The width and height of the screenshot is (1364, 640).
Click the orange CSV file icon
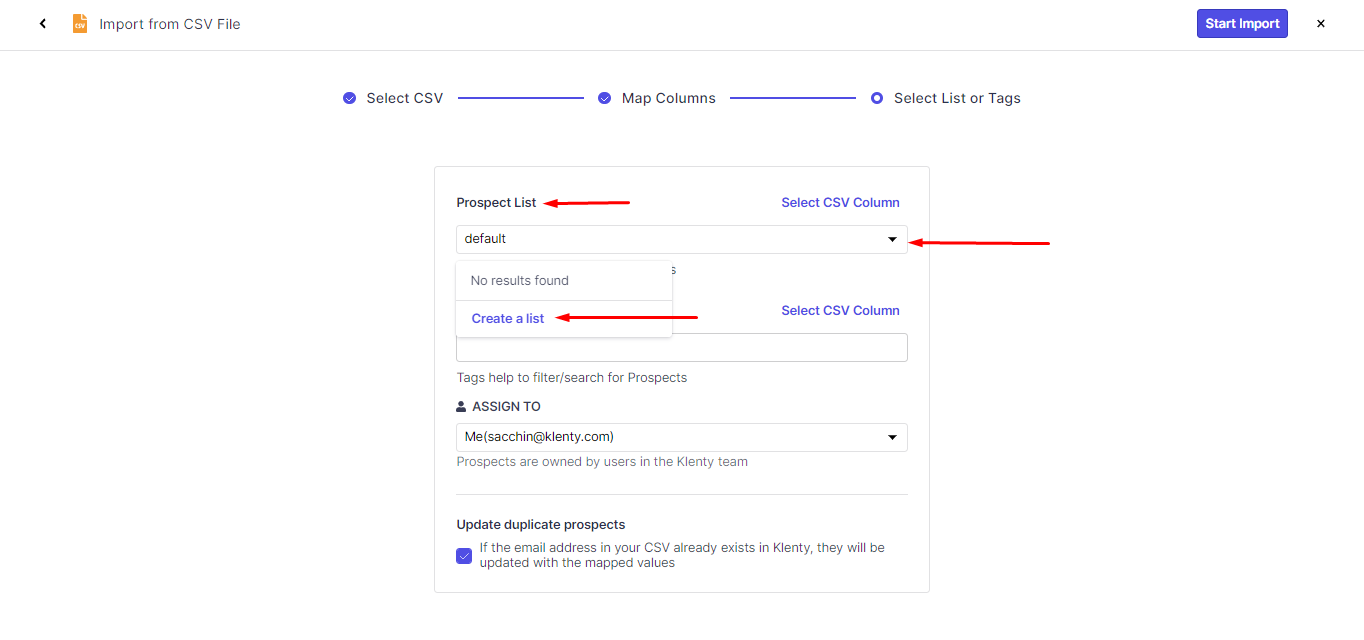click(x=80, y=24)
